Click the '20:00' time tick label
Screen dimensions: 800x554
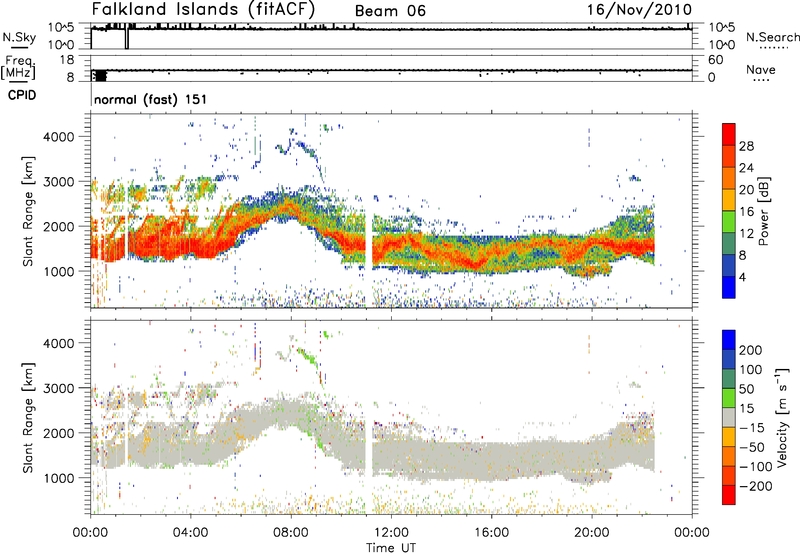click(591, 532)
